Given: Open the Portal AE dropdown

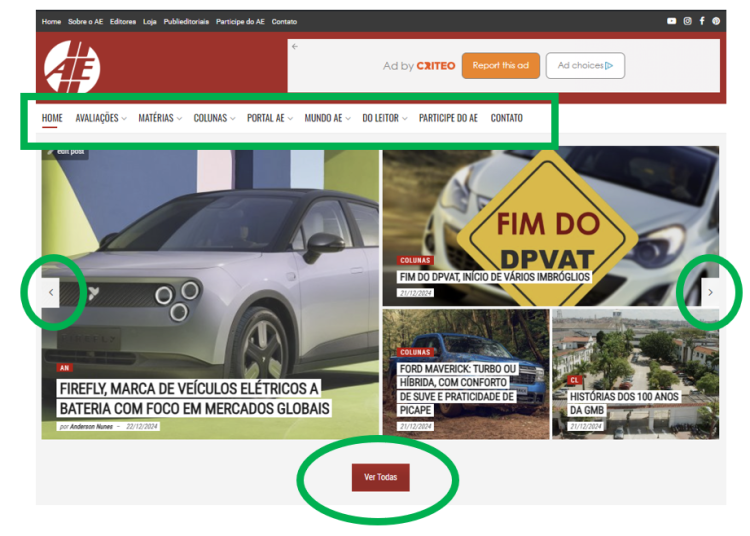Looking at the screenshot, I should tap(270, 118).
